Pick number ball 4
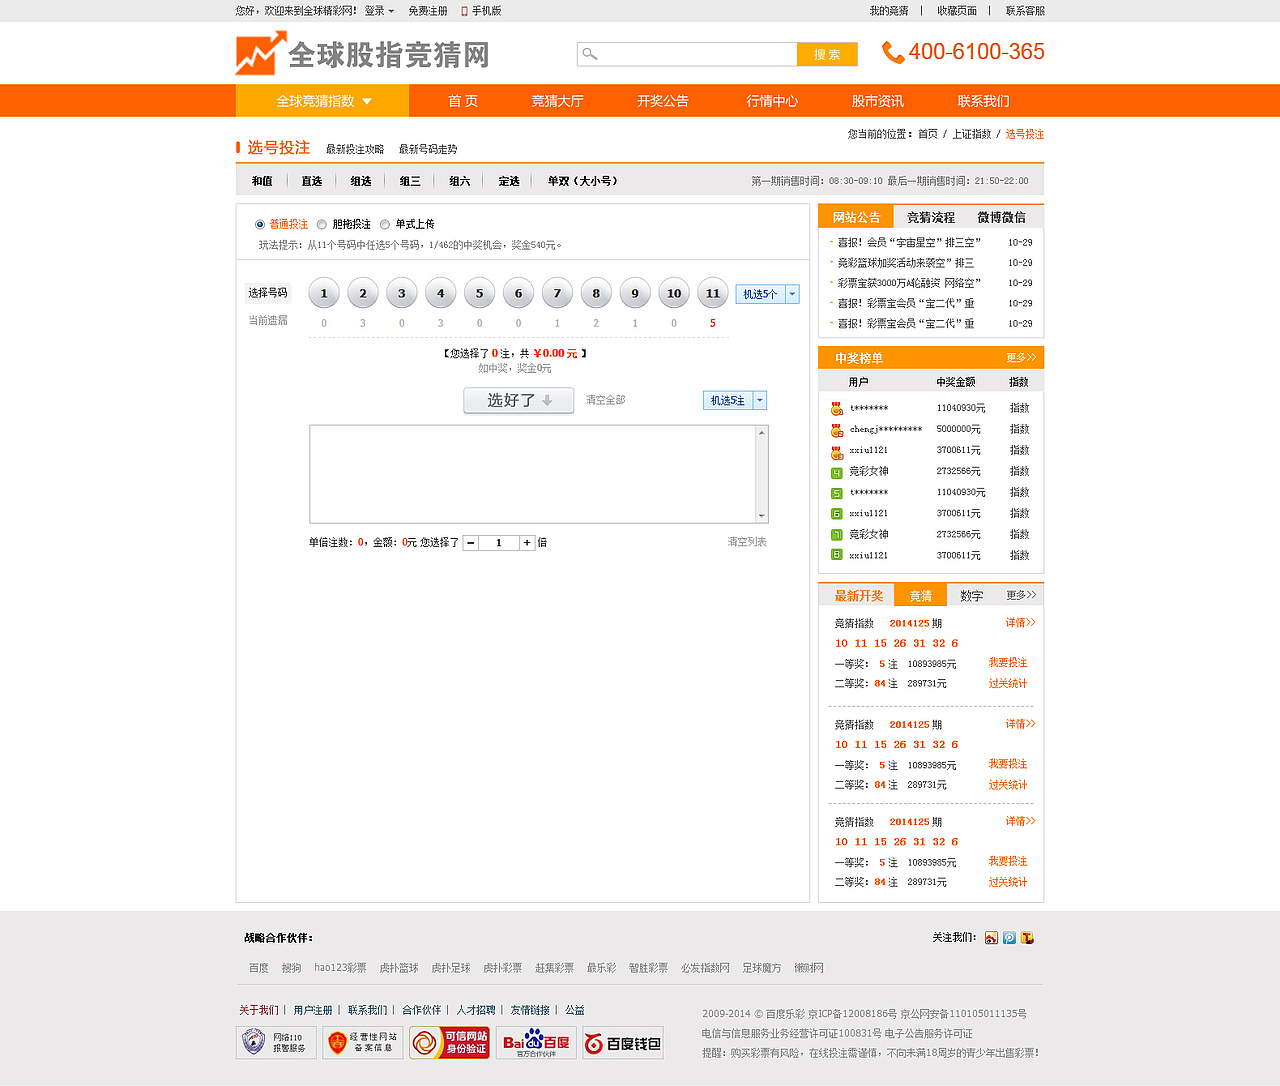This screenshot has width=1280, height=1086. coord(441,293)
